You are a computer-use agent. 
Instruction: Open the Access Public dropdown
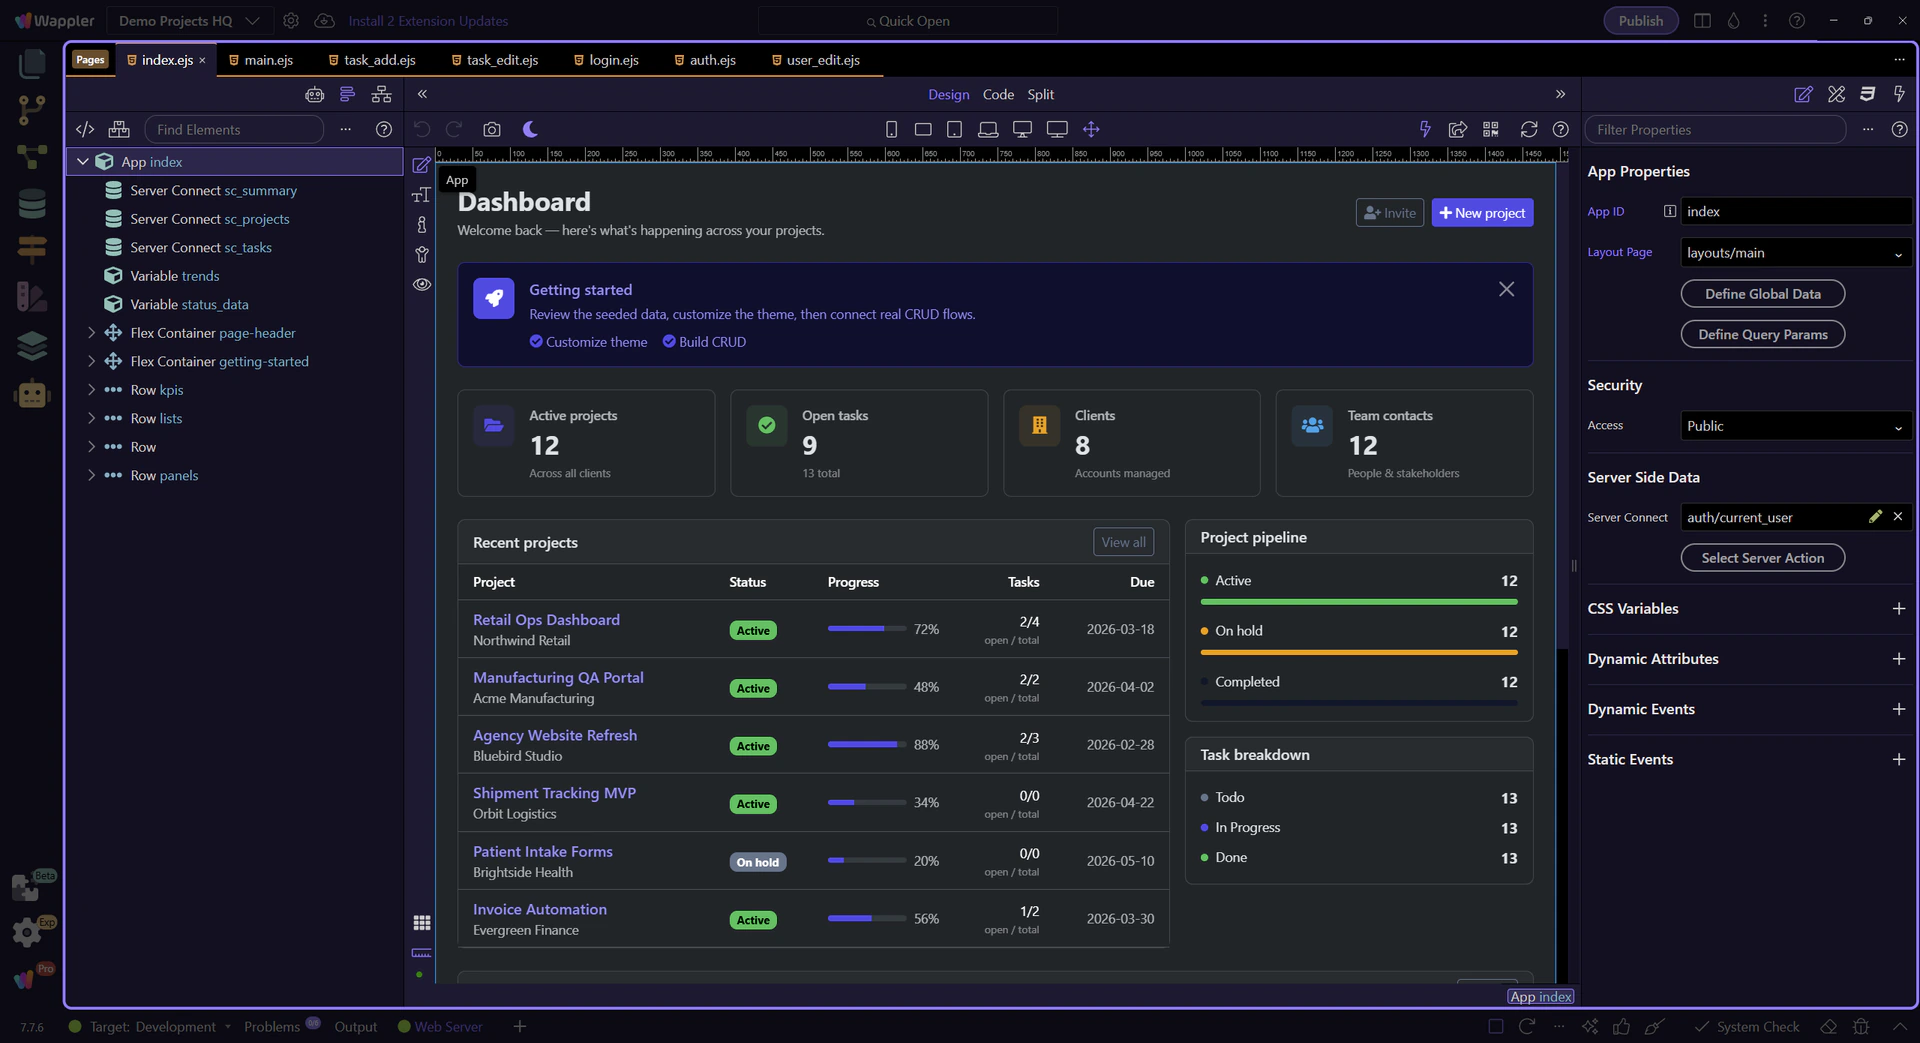pos(1795,426)
